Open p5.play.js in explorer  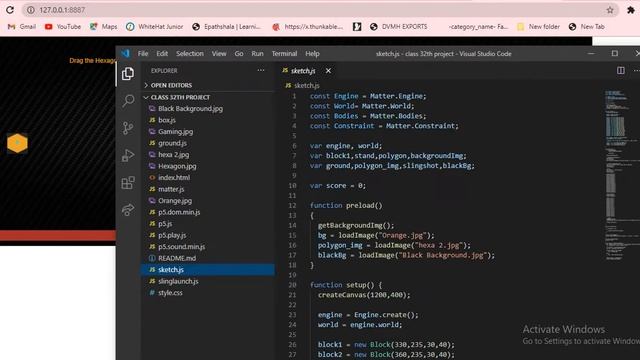(x=208, y=235)
